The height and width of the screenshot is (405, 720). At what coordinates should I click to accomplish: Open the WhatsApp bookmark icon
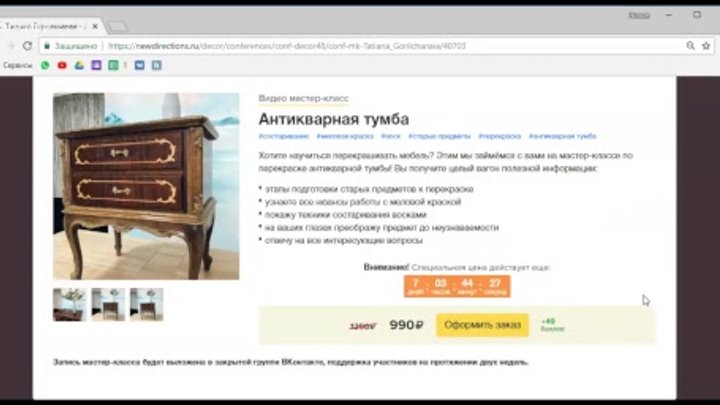(45, 65)
